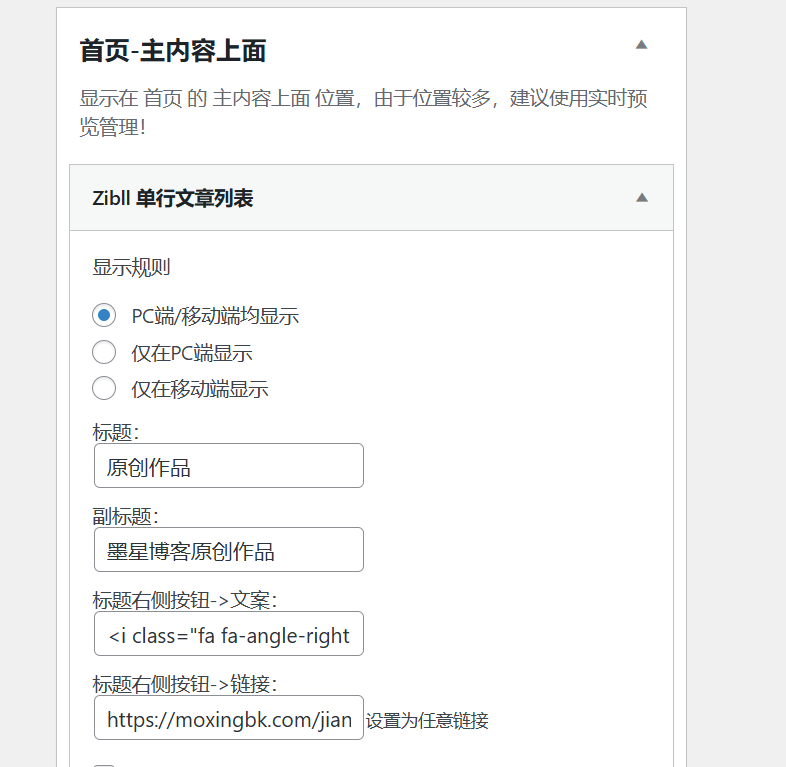Click the 首页-主内容上面 heading
786x767 pixels.
[x=173, y=51]
